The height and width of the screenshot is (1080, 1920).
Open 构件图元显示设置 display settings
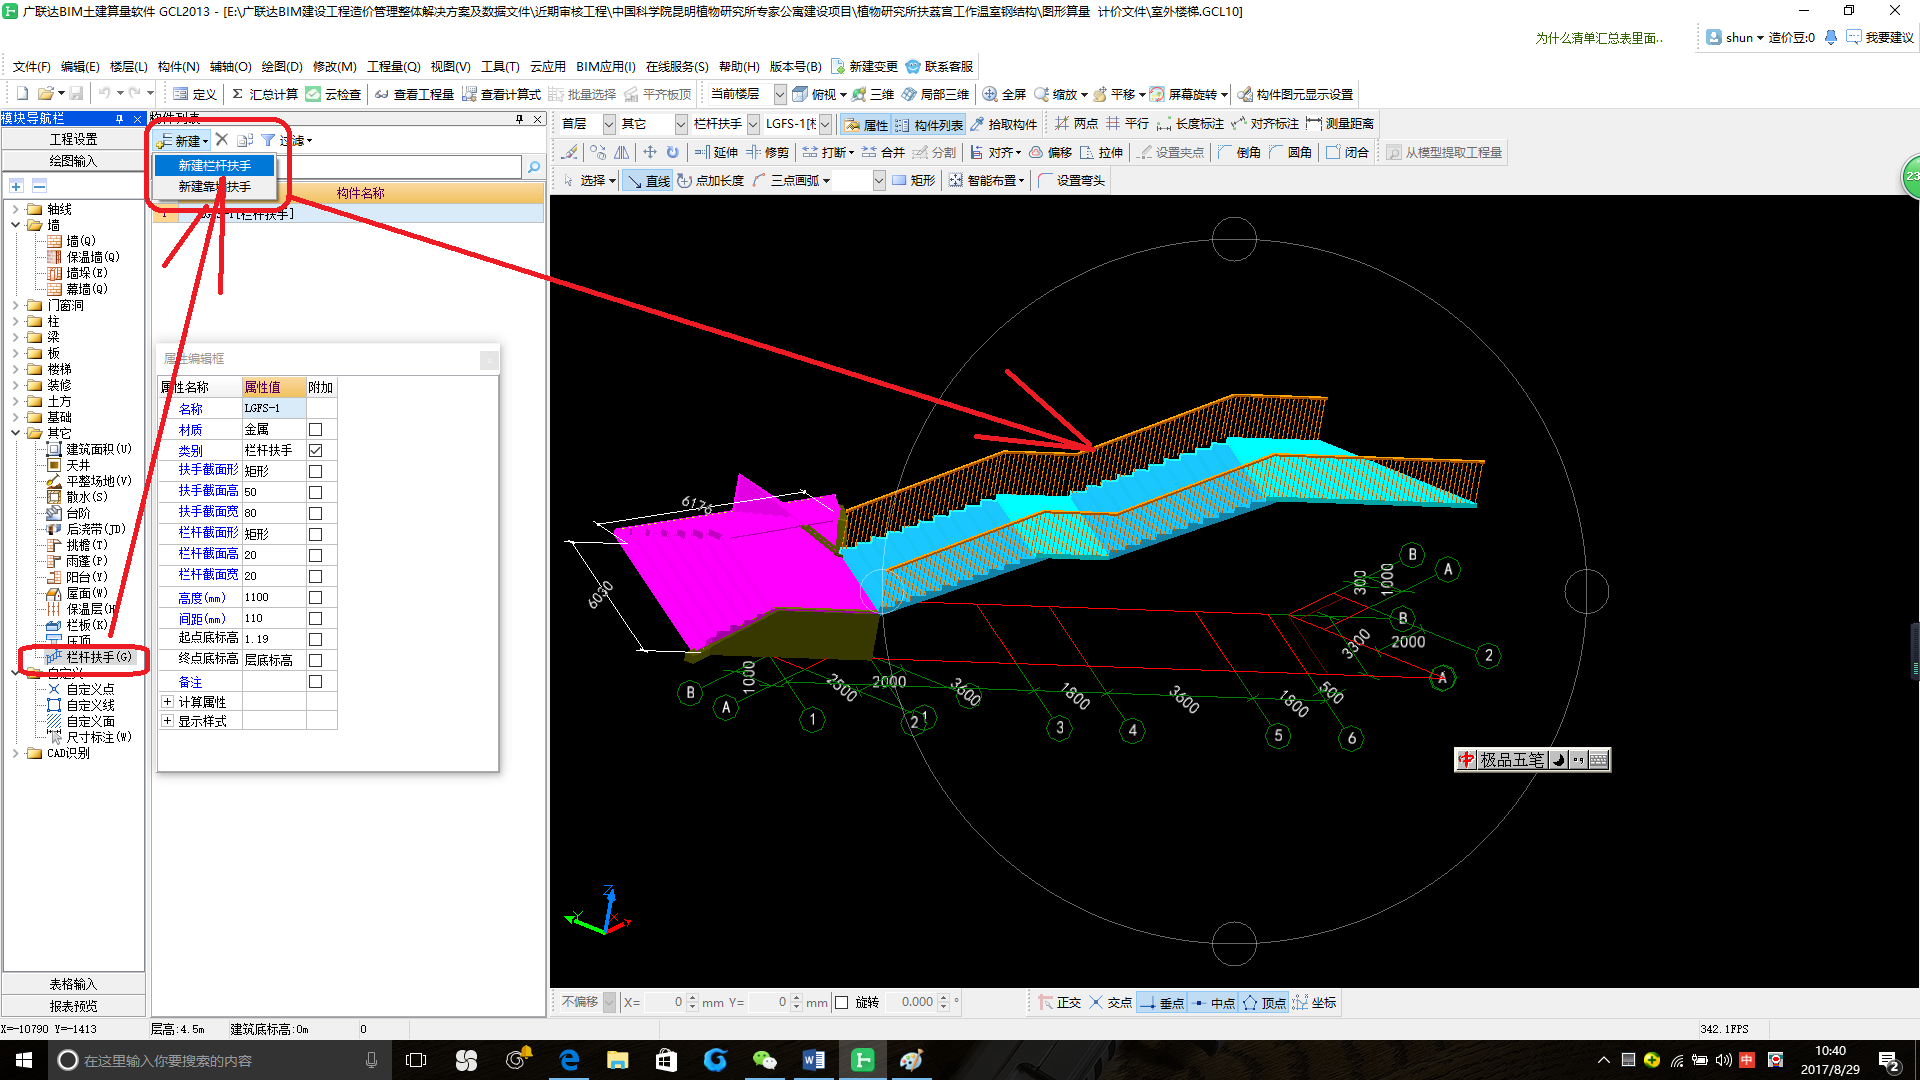(x=1295, y=94)
